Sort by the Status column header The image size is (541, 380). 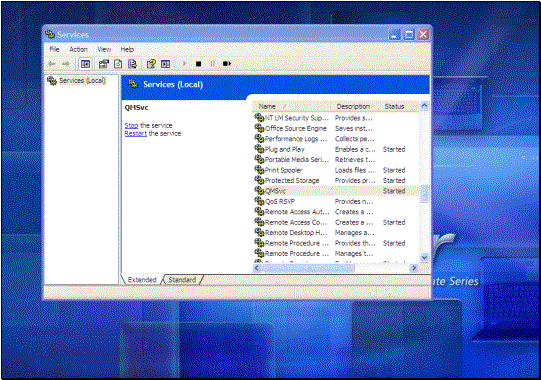point(400,106)
